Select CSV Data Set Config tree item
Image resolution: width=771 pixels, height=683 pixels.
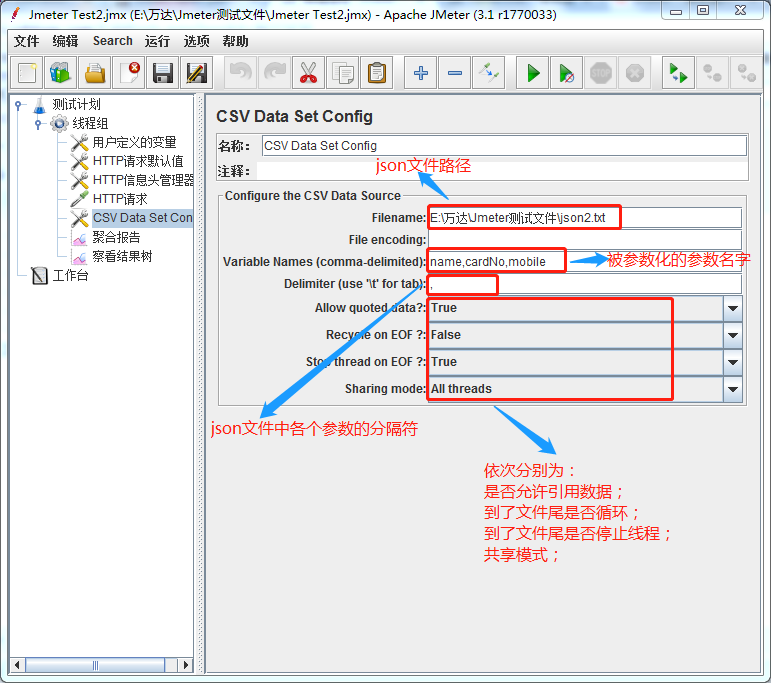[143, 218]
